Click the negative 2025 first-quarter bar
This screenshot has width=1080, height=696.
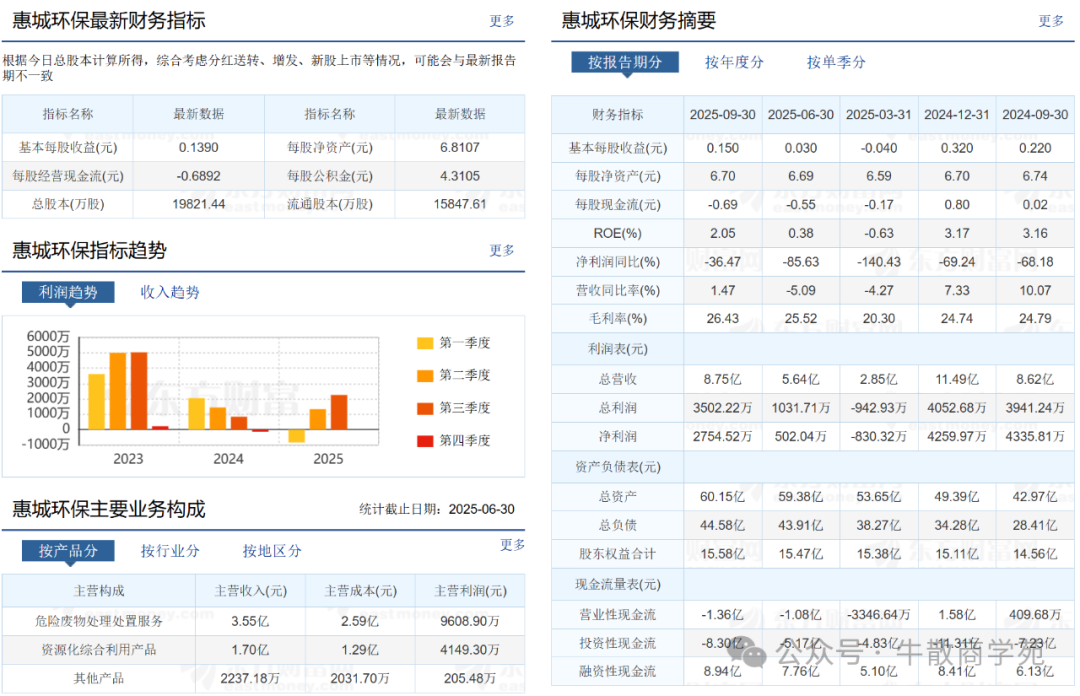(x=297, y=436)
